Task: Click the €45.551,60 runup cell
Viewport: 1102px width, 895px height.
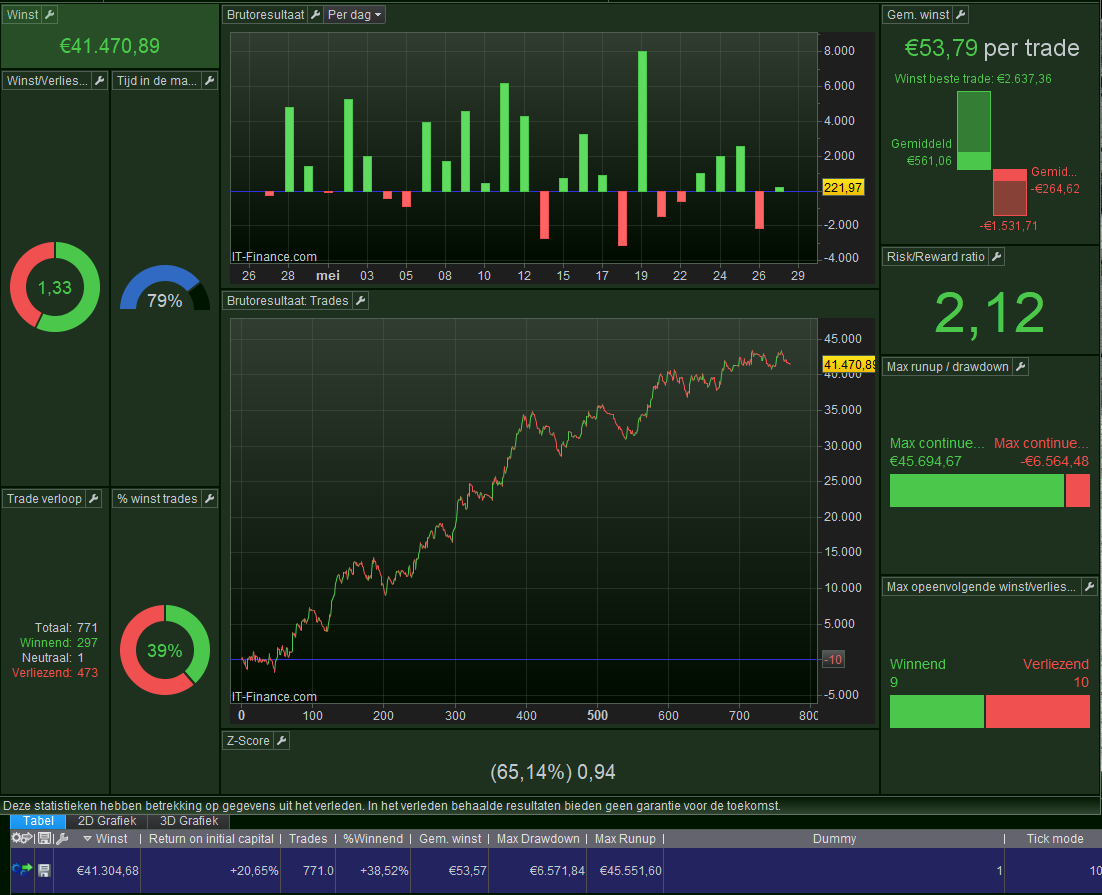Action: (625, 870)
